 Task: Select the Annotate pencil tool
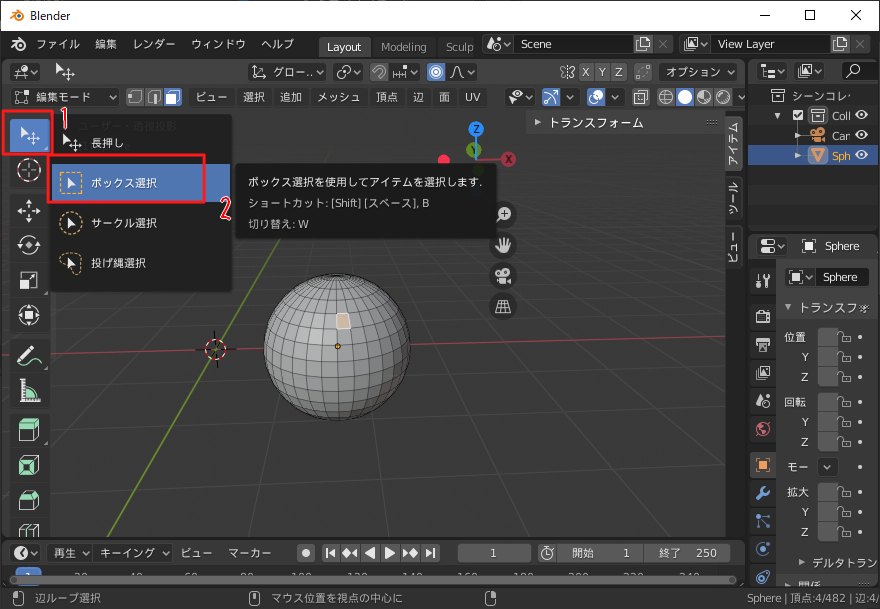click(x=29, y=355)
